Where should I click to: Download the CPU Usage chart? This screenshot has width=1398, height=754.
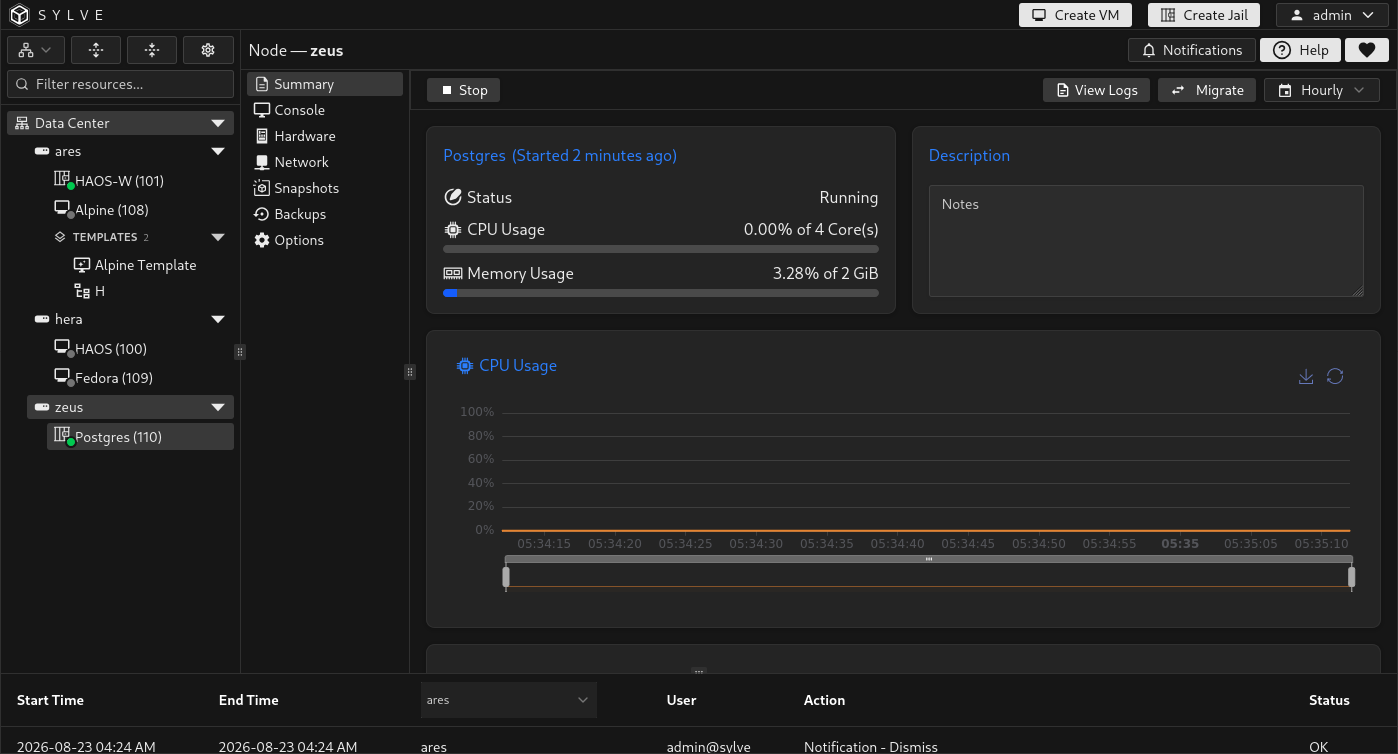pyautogui.click(x=1305, y=377)
